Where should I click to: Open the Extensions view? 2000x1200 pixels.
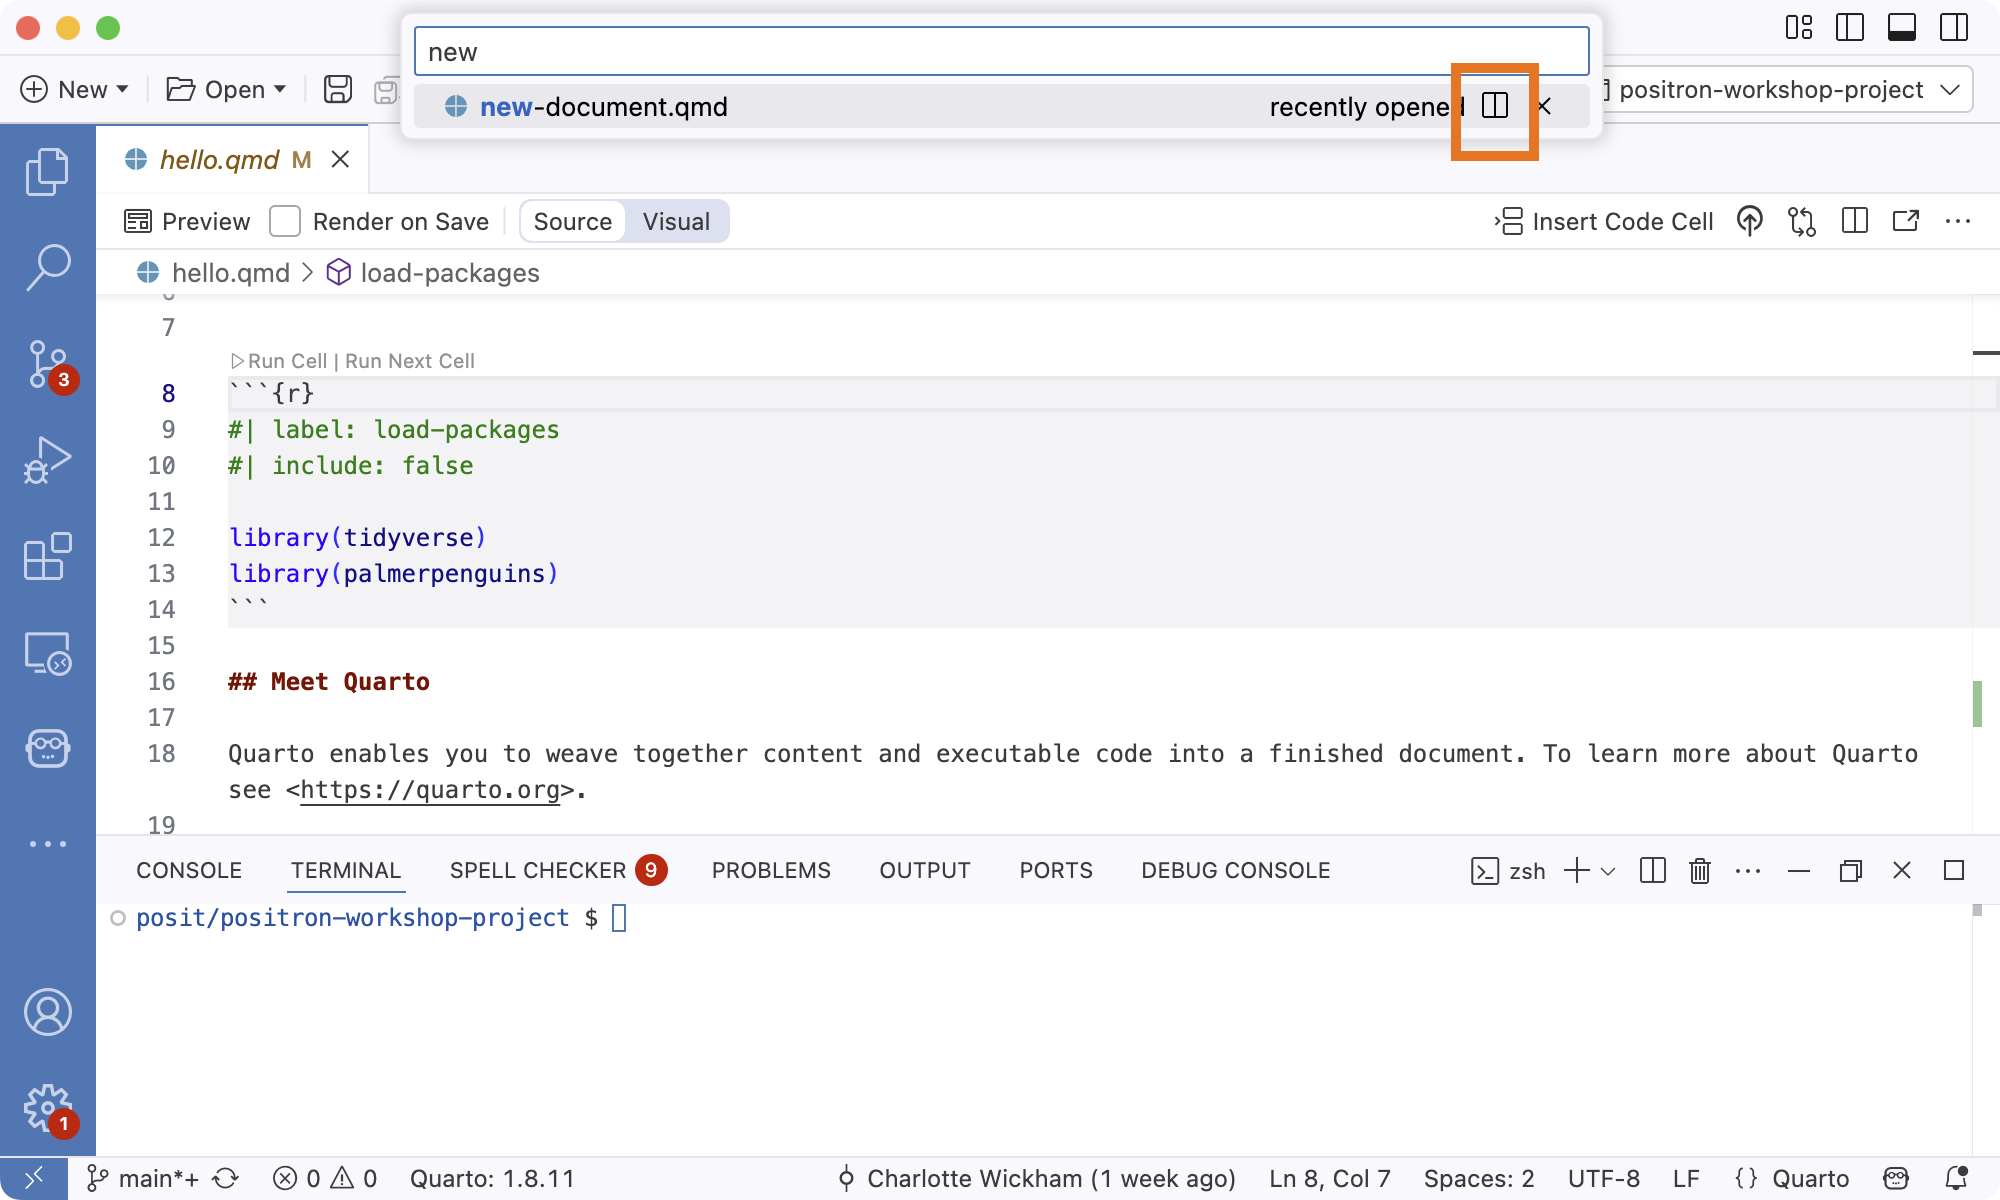click(x=47, y=556)
